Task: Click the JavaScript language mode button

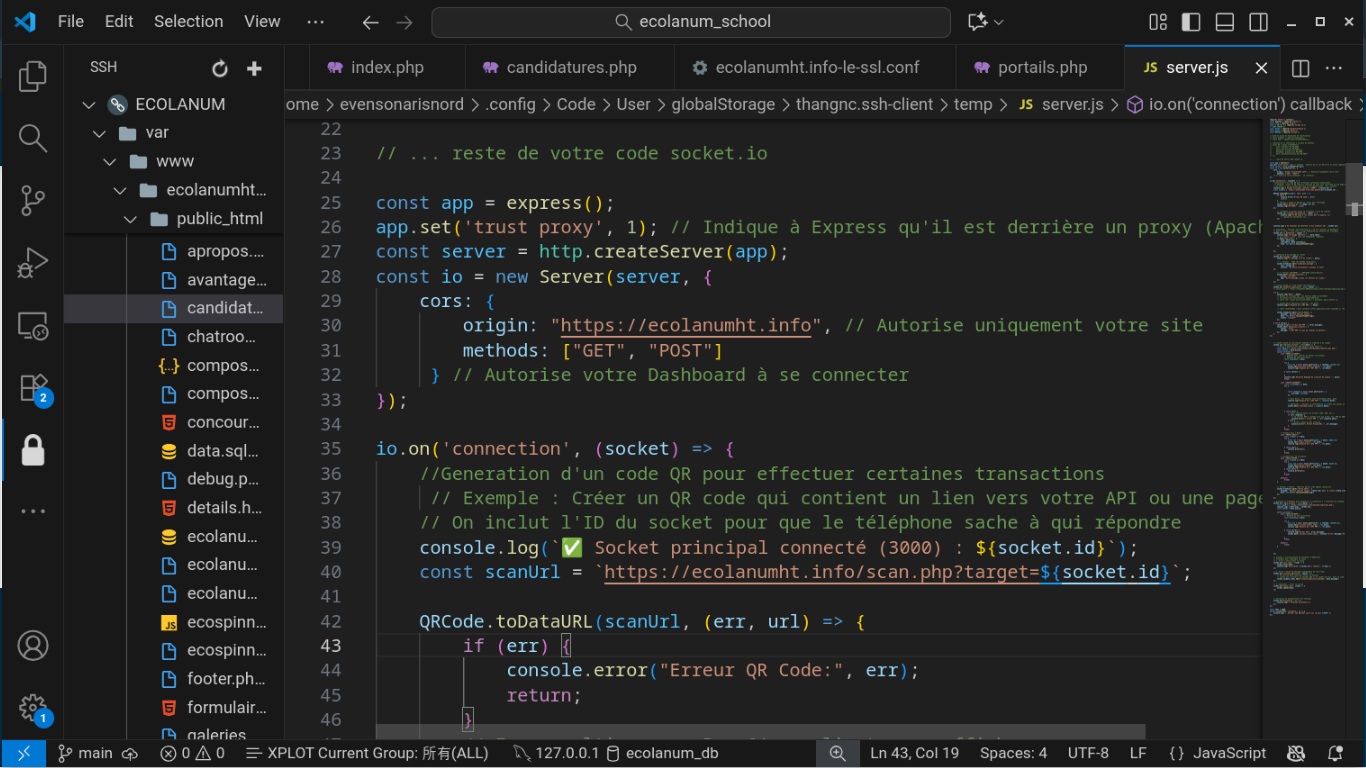Action: click(x=1217, y=753)
